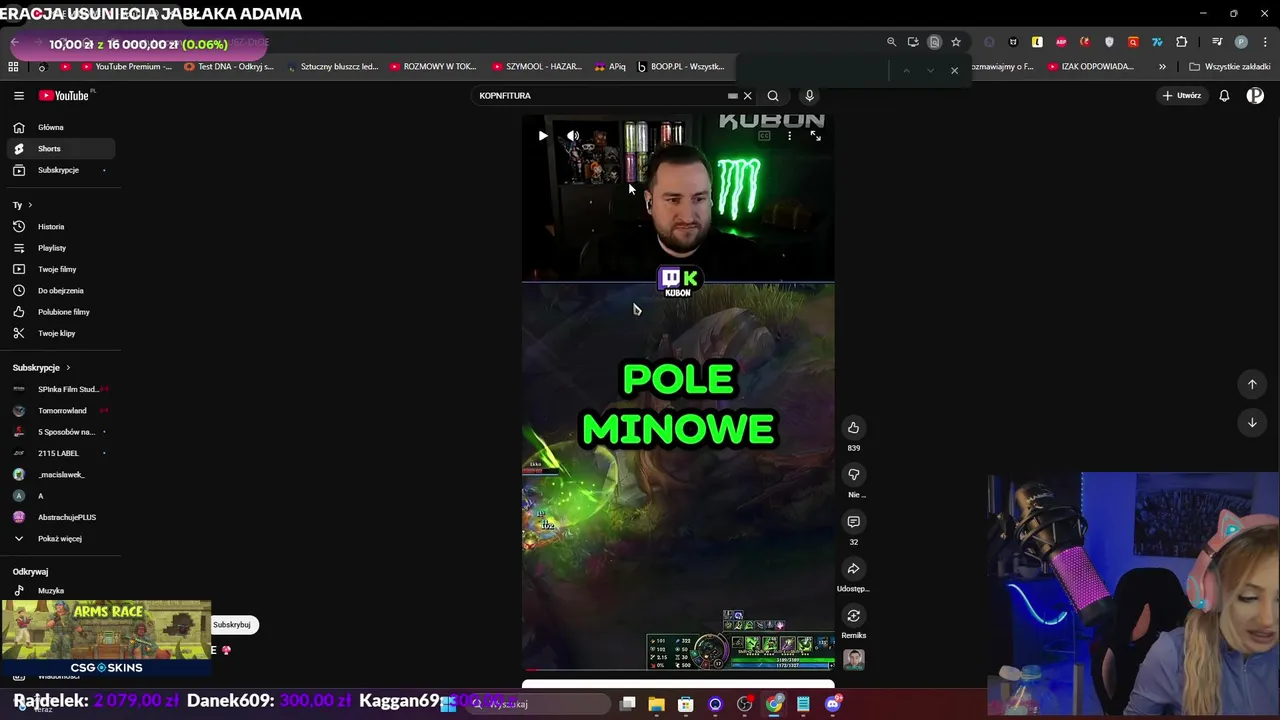The height and width of the screenshot is (720, 1280).
Task: Open Discord from the taskbar
Action: [x=832, y=704]
